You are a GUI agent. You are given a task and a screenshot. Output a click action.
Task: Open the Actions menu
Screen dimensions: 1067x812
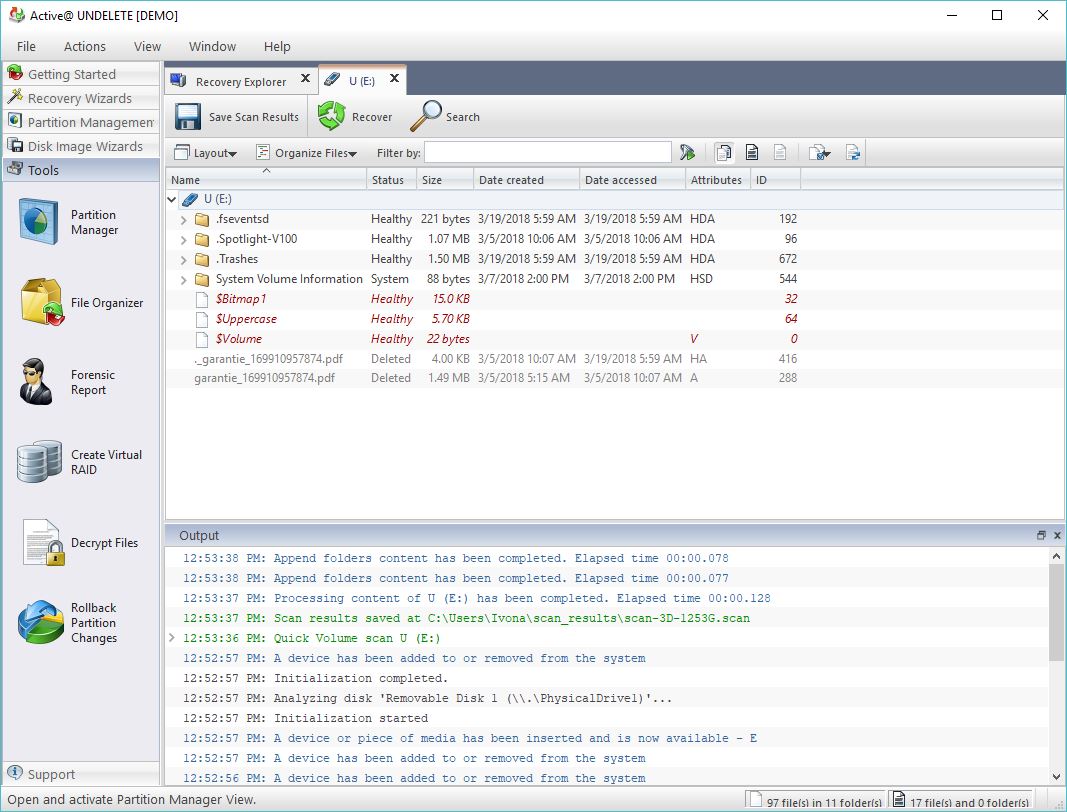pos(84,46)
